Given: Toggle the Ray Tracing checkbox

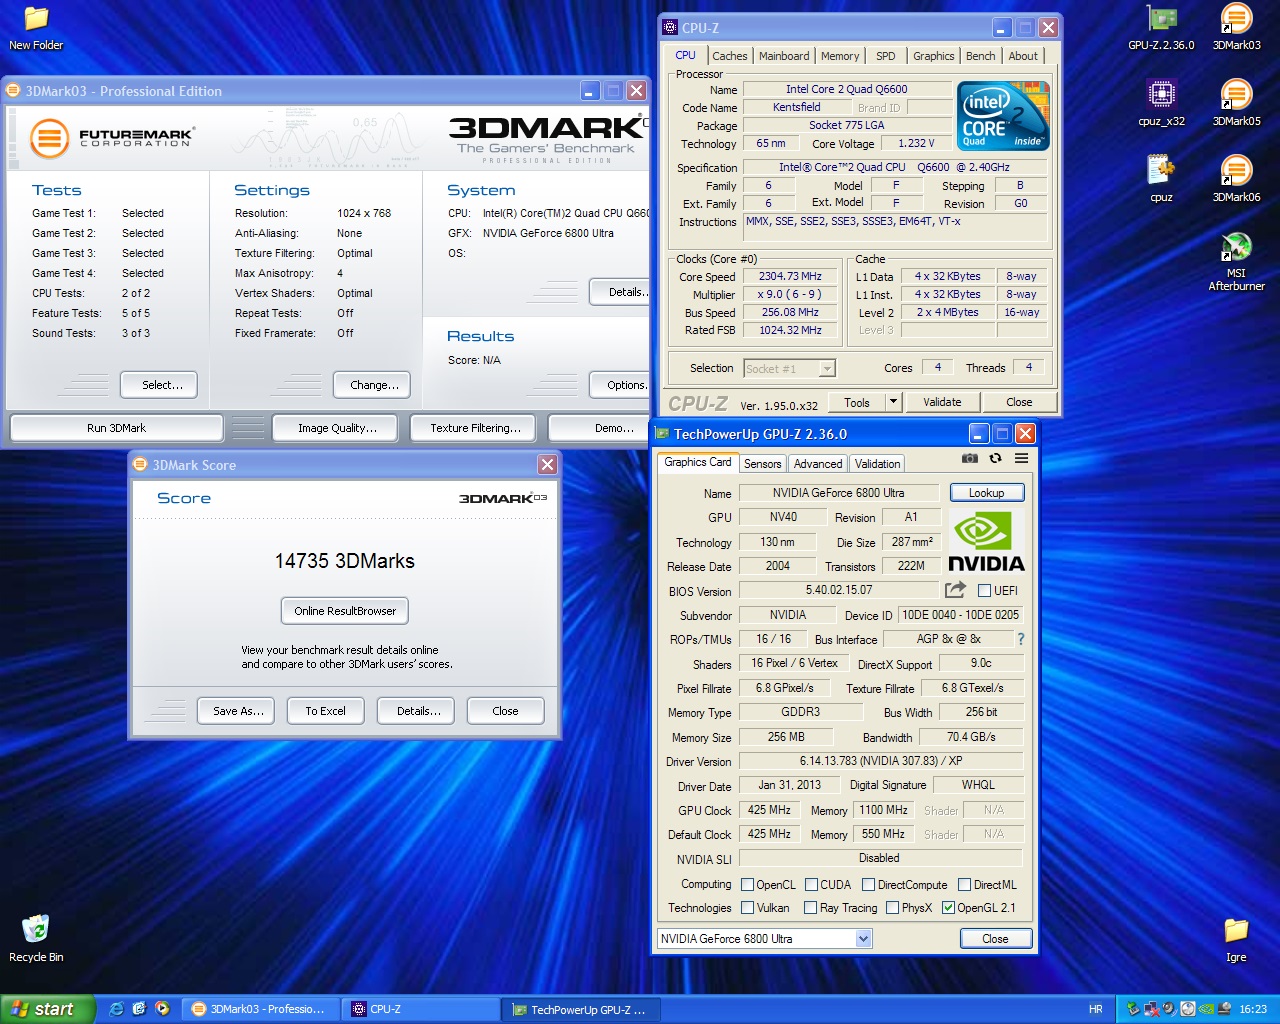Looking at the screenshot, I should (x=810, y=908).
